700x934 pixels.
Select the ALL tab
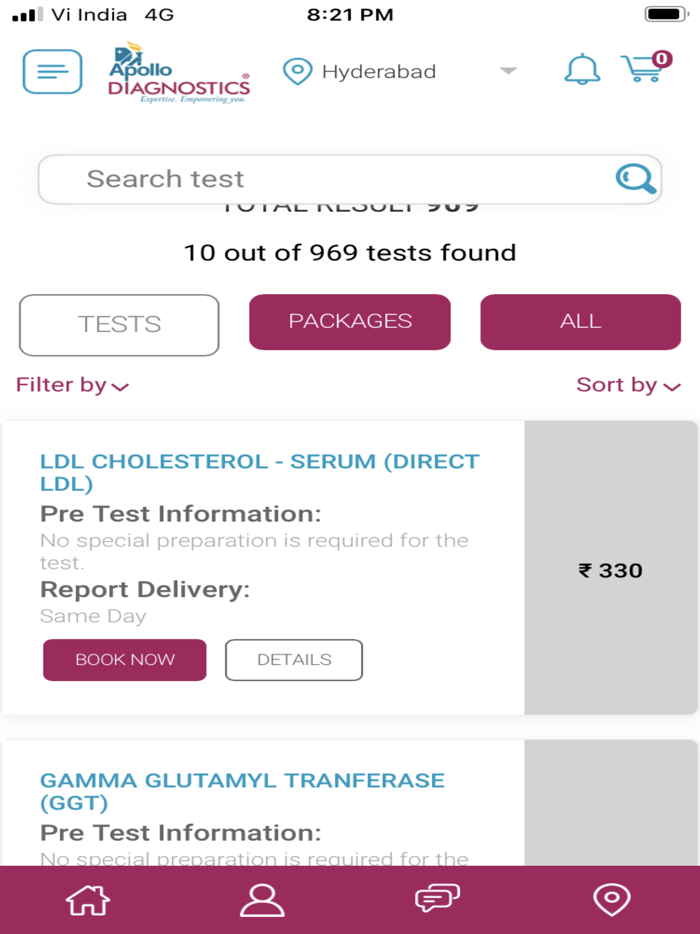coord(580,321)
